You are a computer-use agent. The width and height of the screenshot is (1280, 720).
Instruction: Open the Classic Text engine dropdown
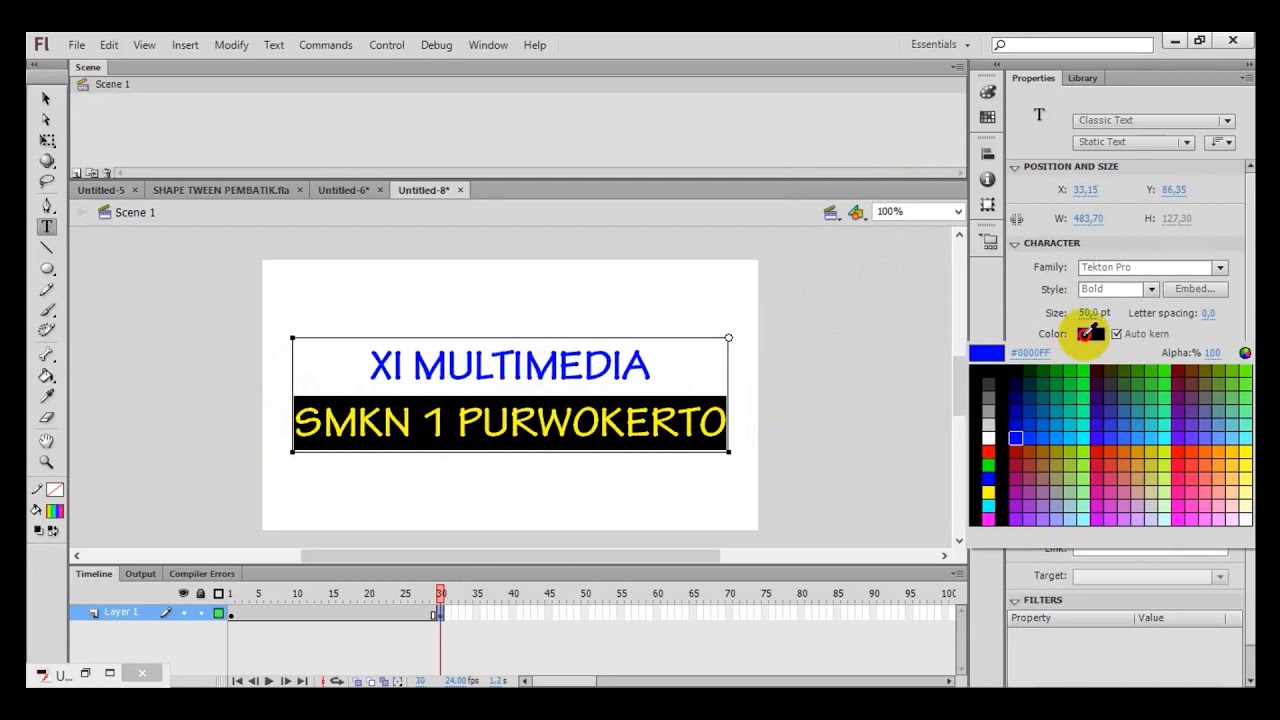[1154, 120]
